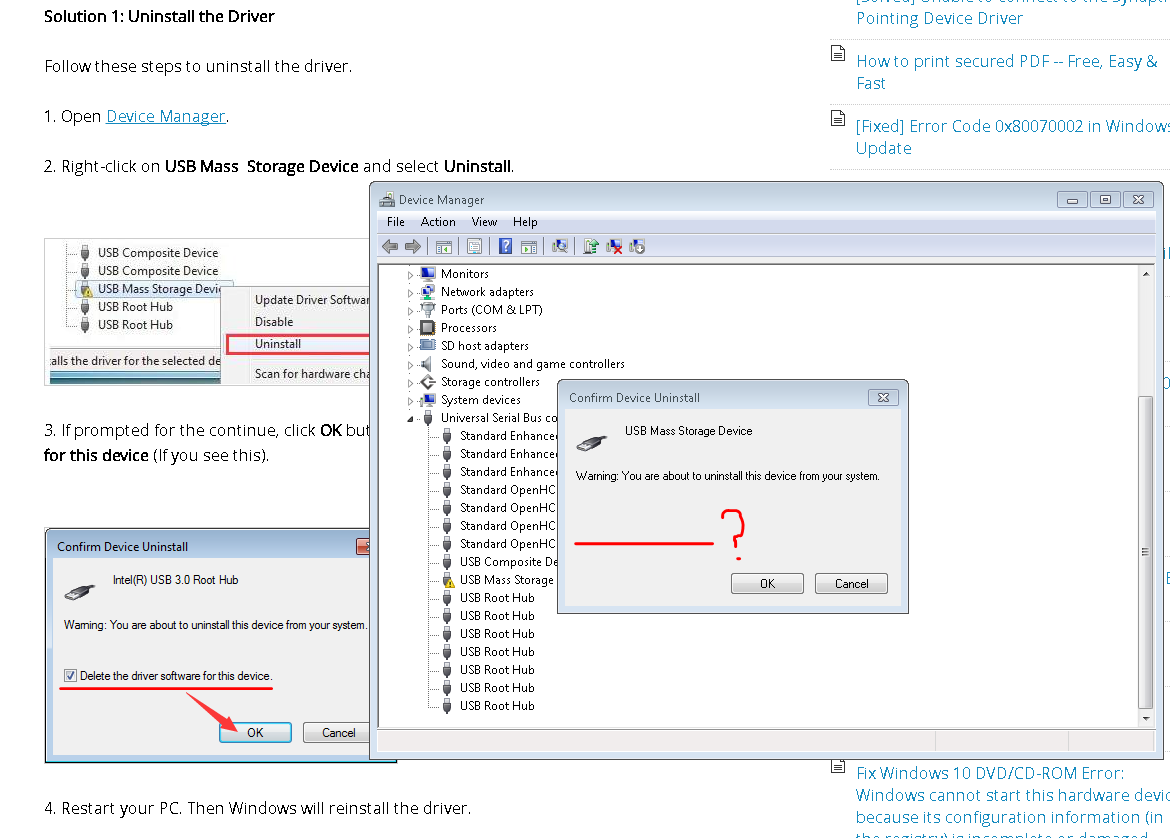Click the Properties toolbar icon
This screenshot has width=1170, height=838.
pos(475,246)
